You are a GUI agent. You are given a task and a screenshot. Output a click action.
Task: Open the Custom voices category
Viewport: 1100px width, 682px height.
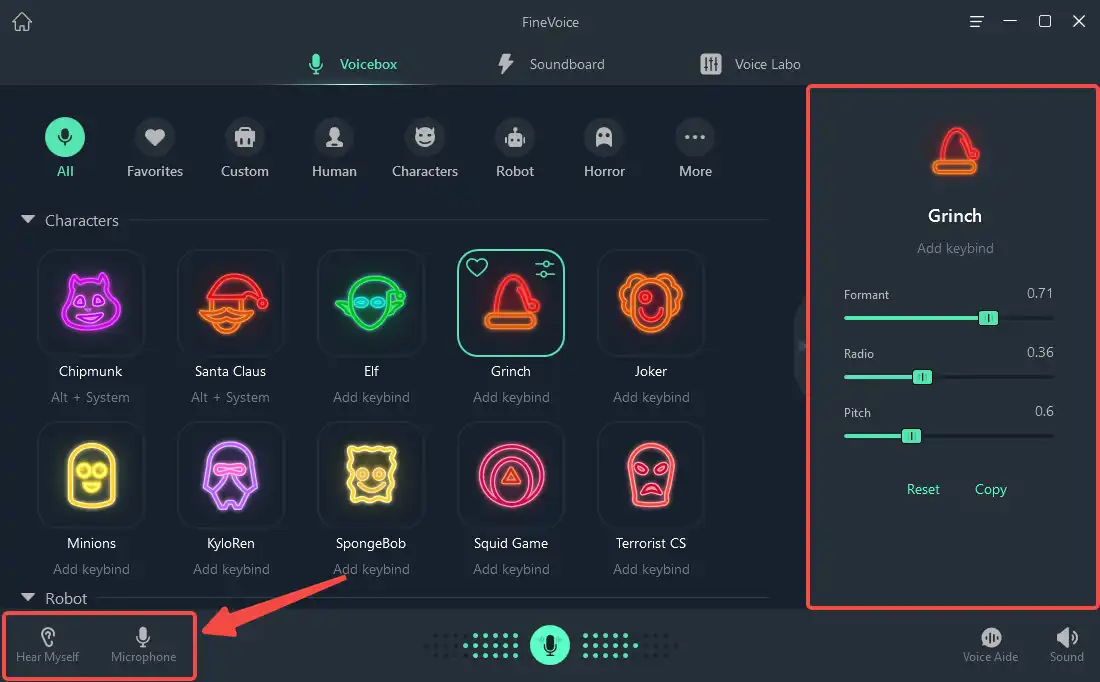pyautogui.click(x=245, y=148)
